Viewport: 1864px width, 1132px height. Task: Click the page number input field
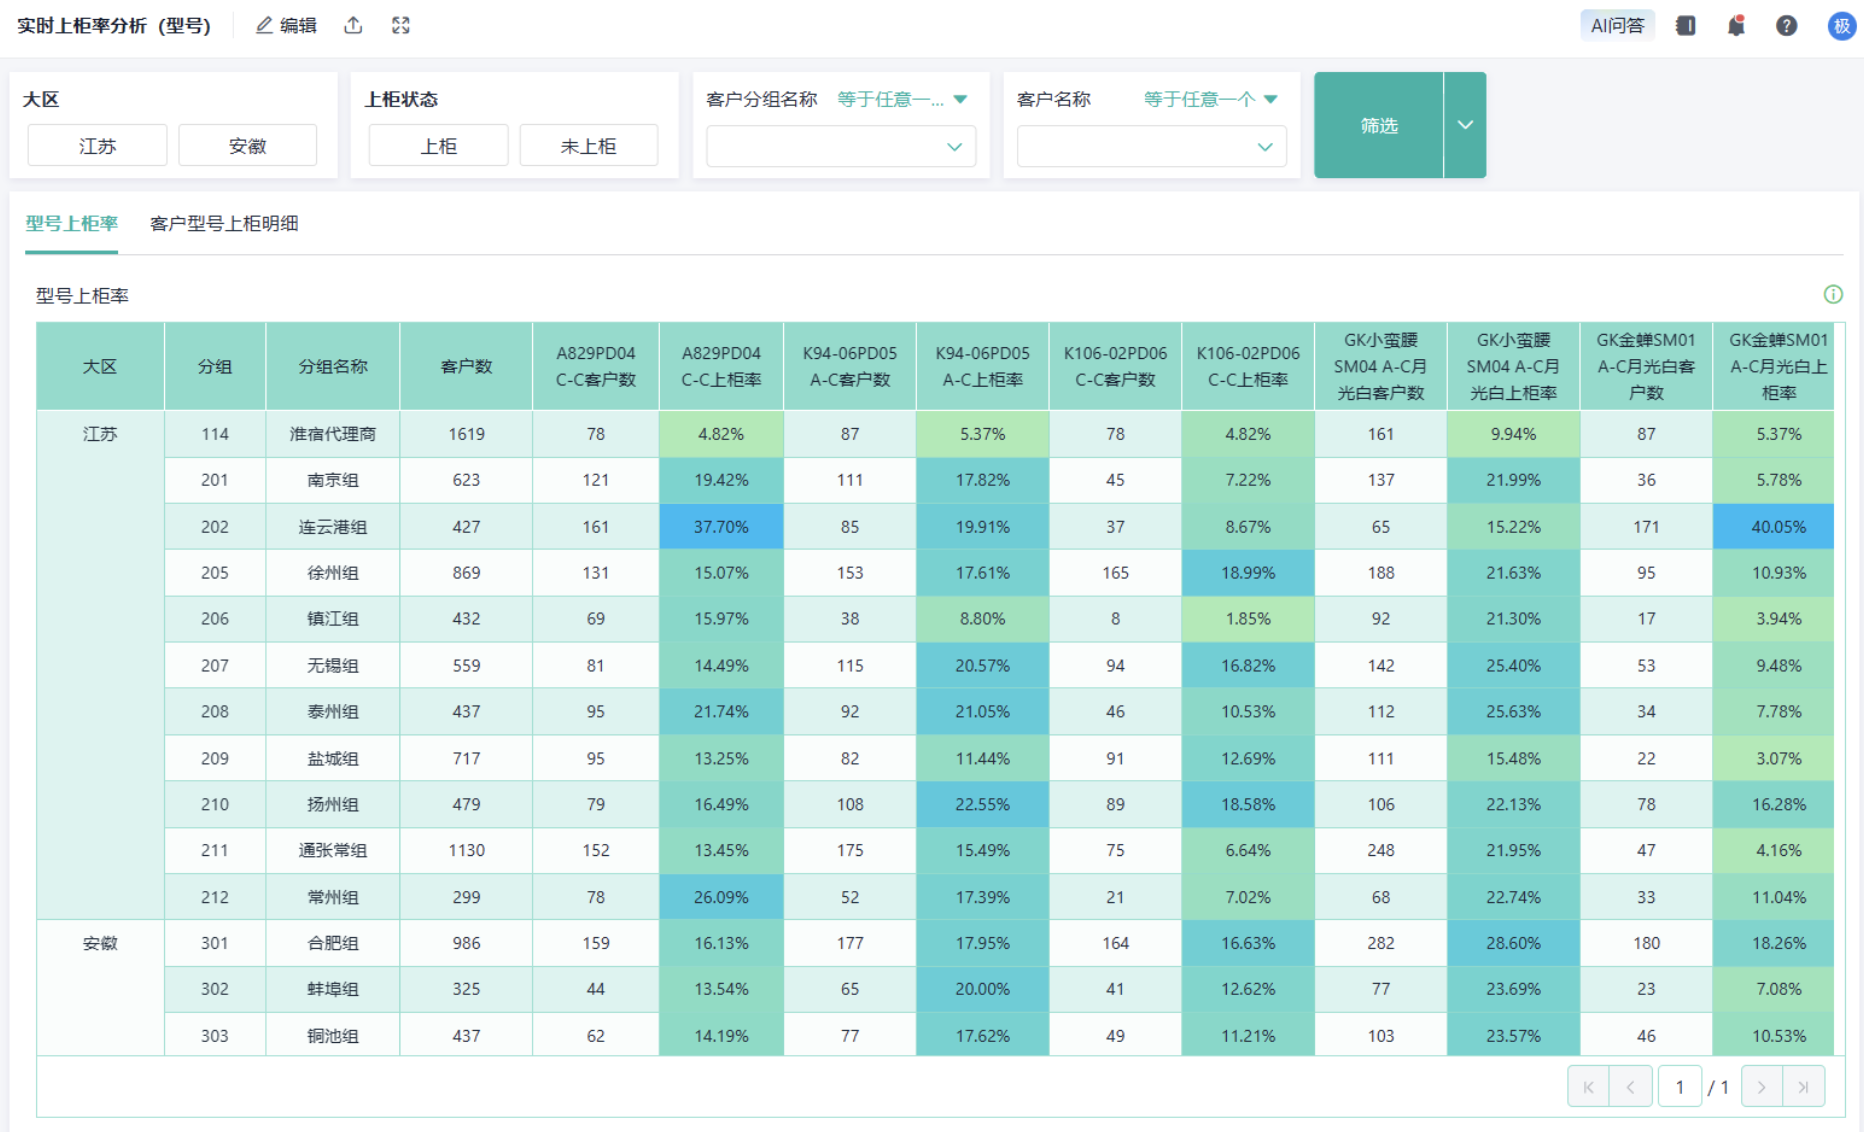coord(1680,1086)
